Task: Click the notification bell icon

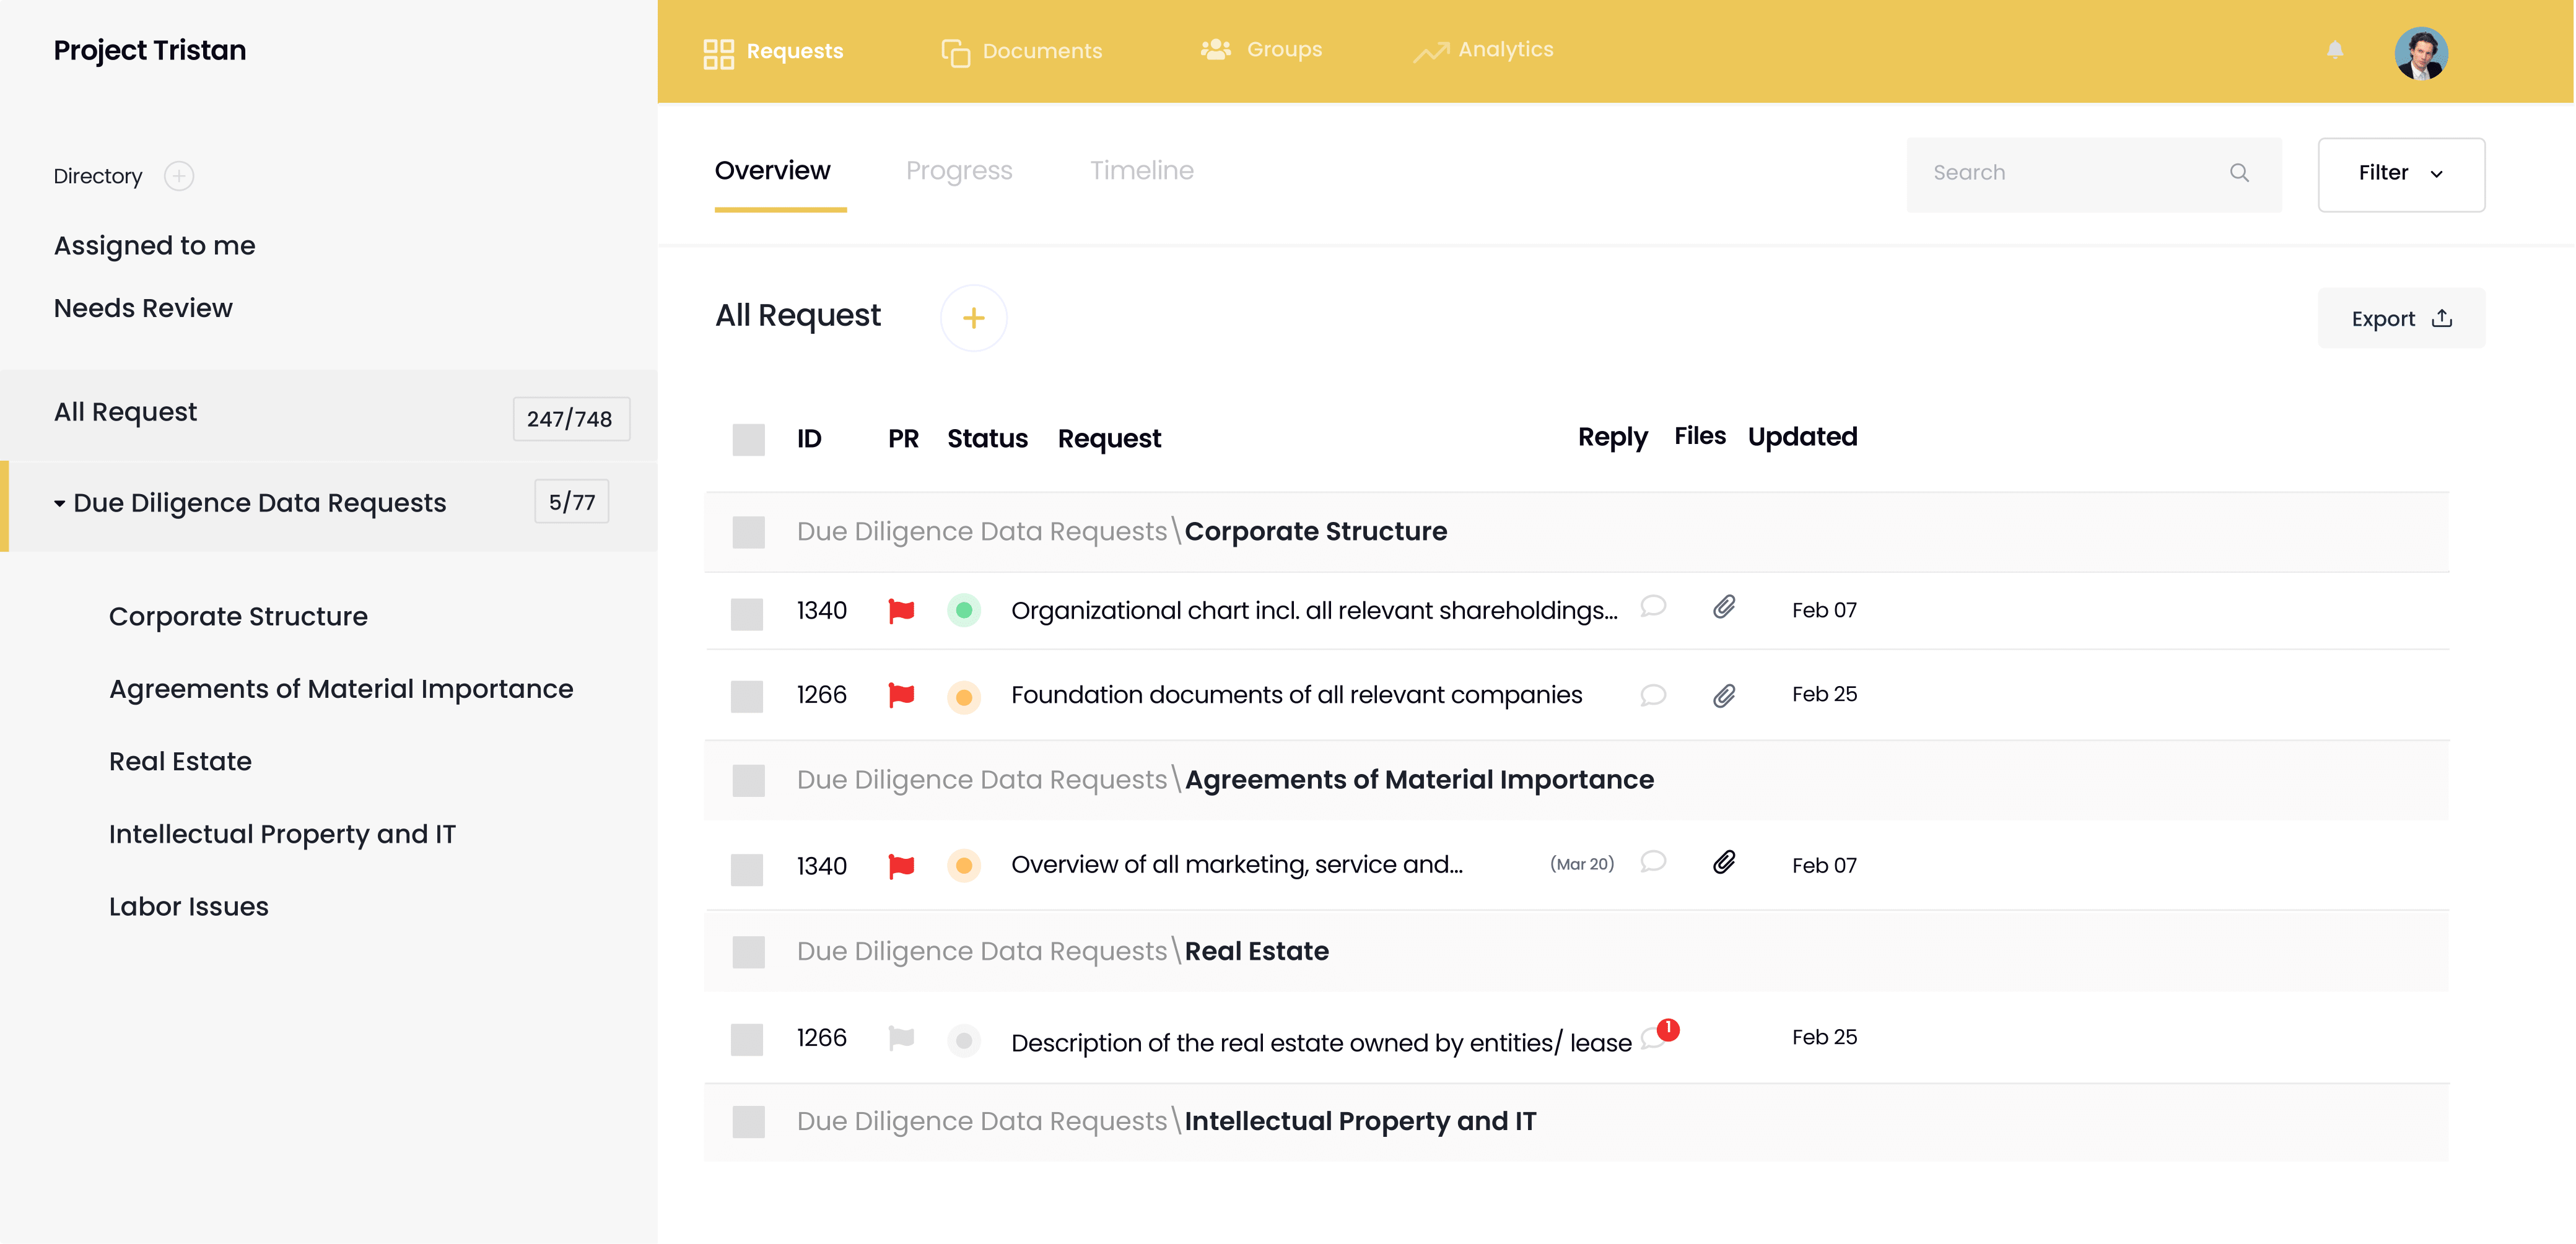Action: [2336, 51]
